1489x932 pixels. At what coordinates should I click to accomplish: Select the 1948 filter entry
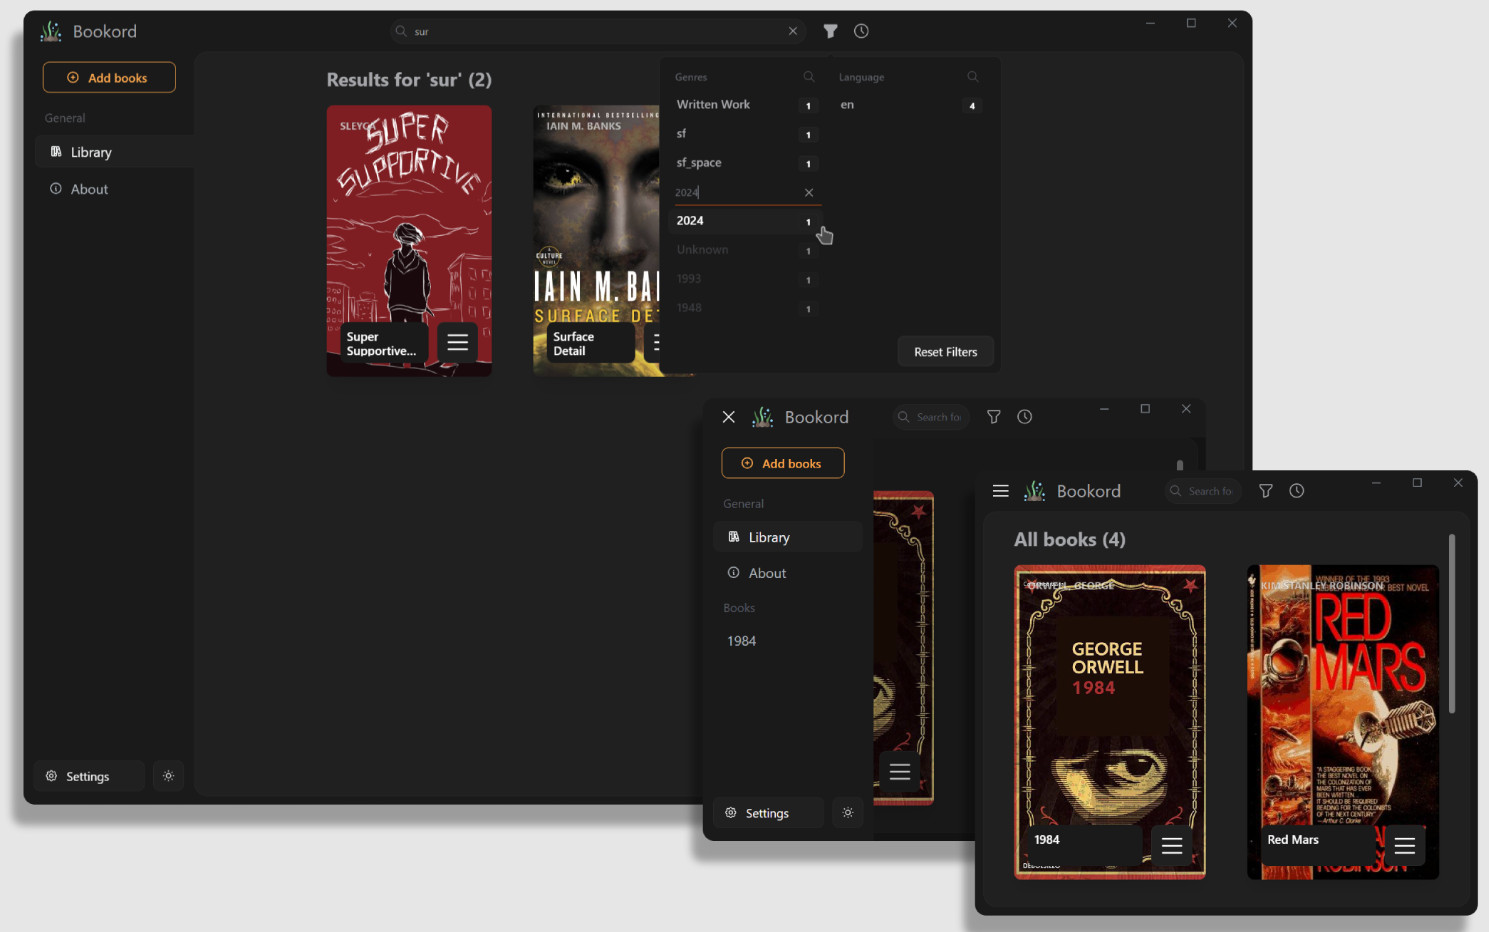click(x=745, y=308)
